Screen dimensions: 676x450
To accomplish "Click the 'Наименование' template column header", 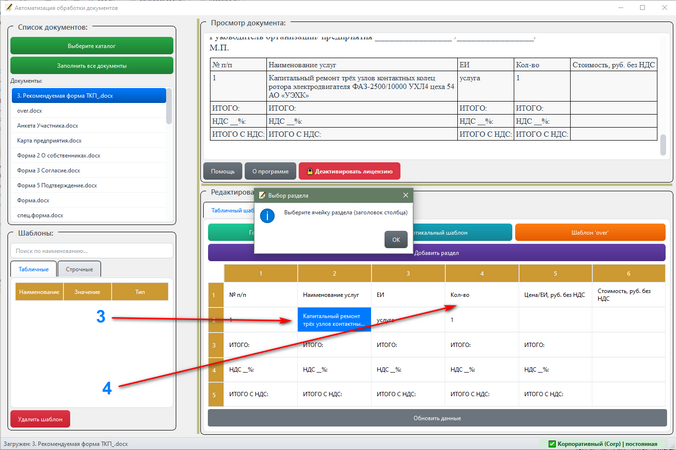I will coord(39,292).
